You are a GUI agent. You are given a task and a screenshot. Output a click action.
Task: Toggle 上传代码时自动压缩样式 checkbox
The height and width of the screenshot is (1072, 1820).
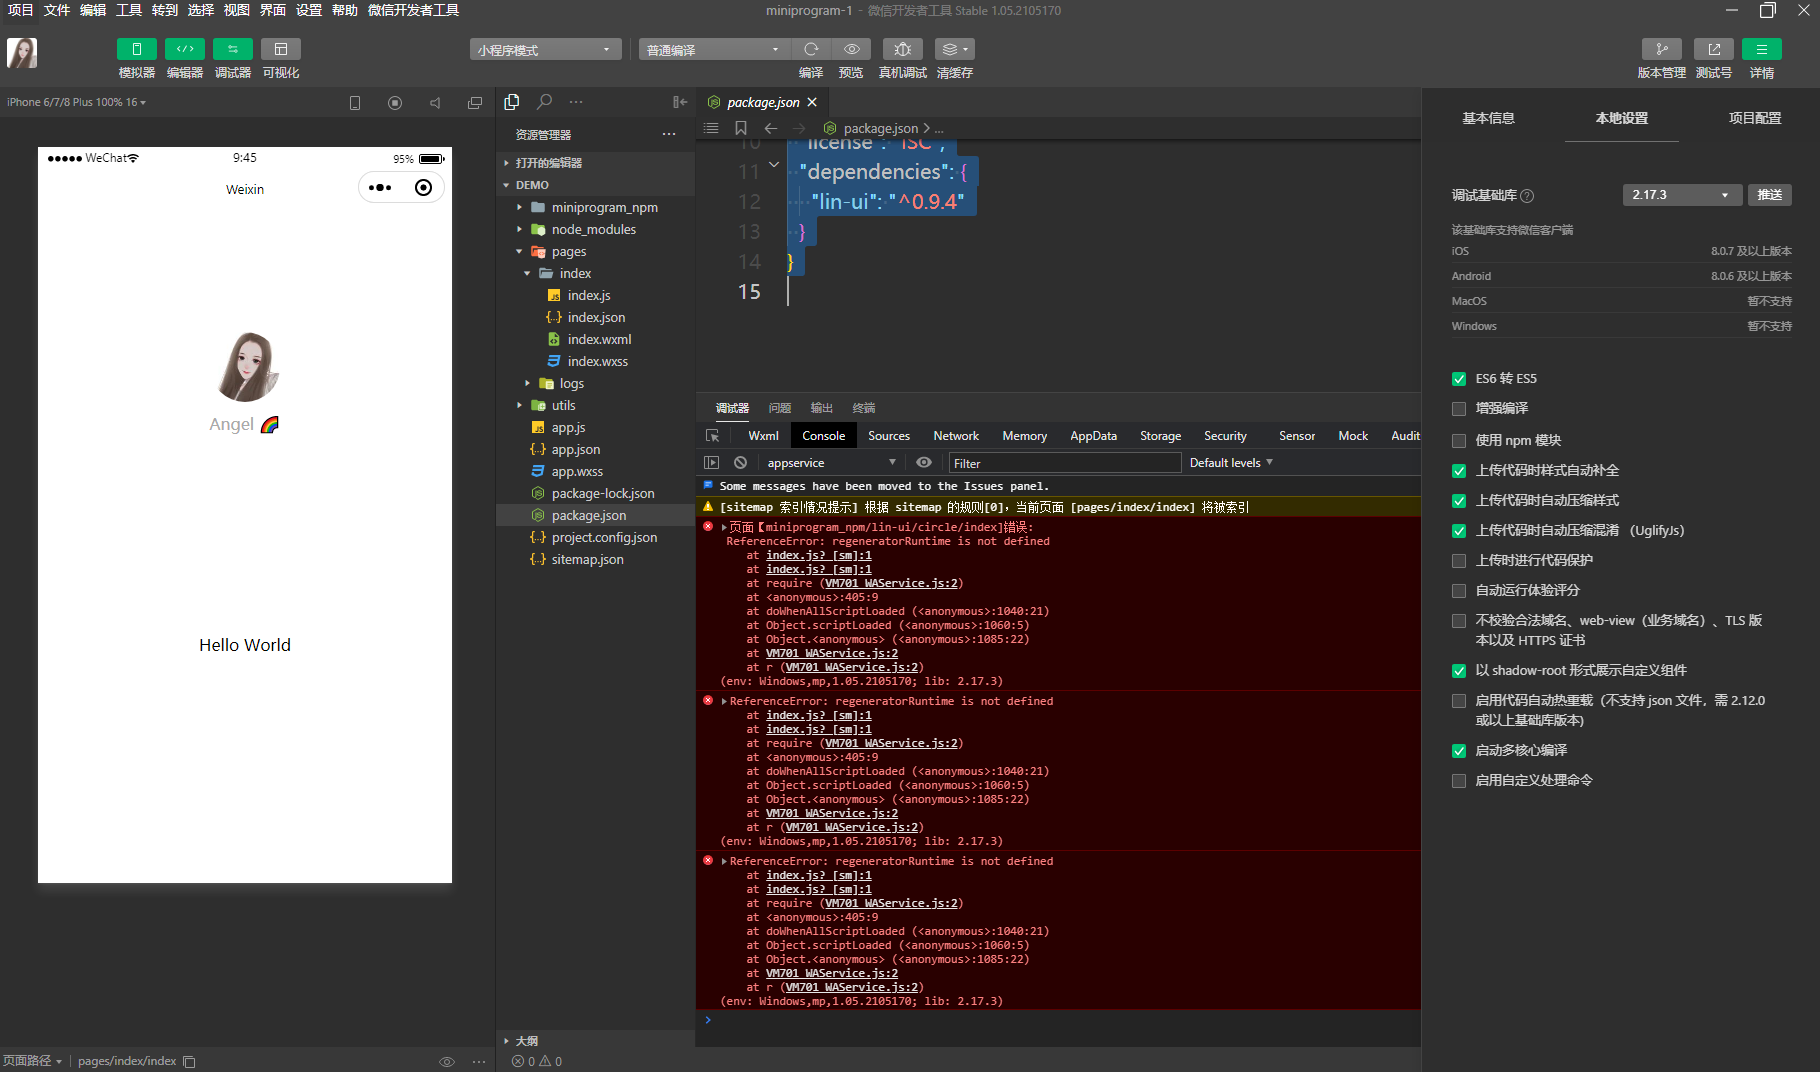[1459, 501]
